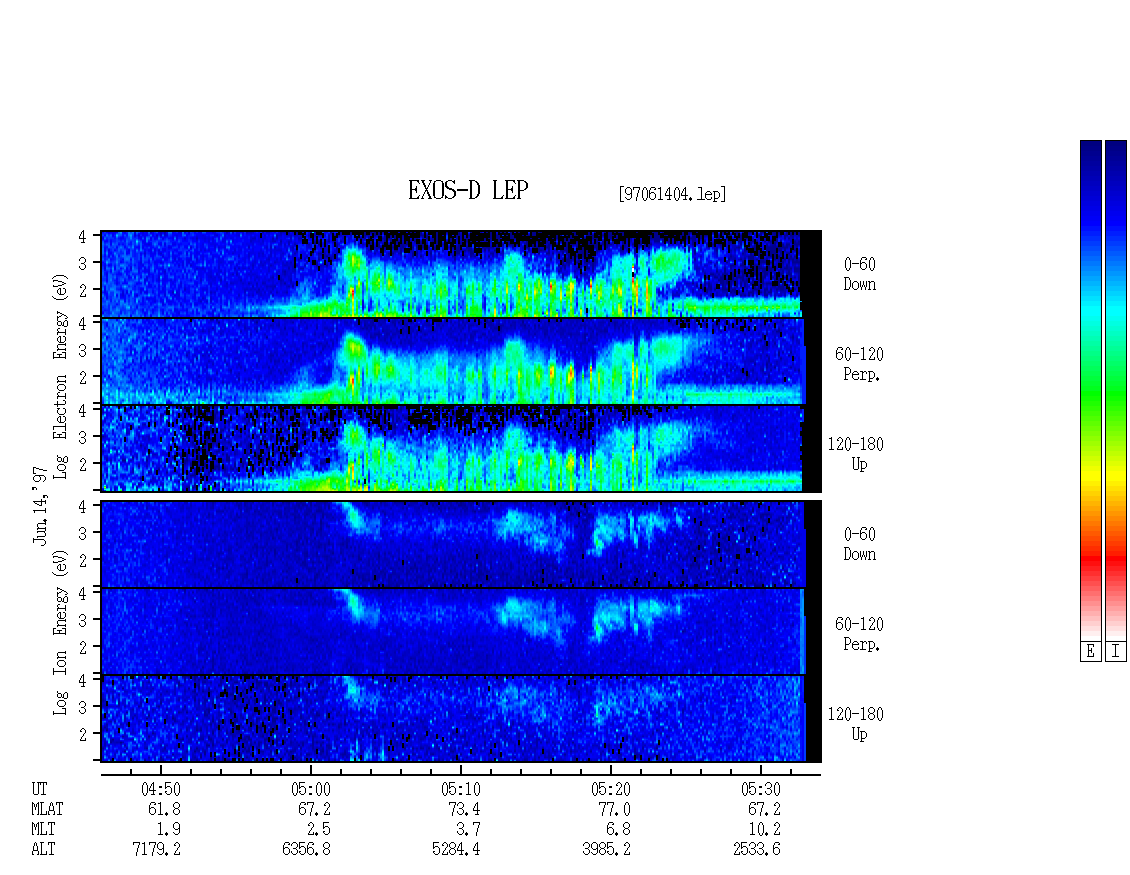The image size is (1130, 875).
Task: Click the date label "Jun.14,'97"
Action: pyautogui.click(x=40, y=506)
